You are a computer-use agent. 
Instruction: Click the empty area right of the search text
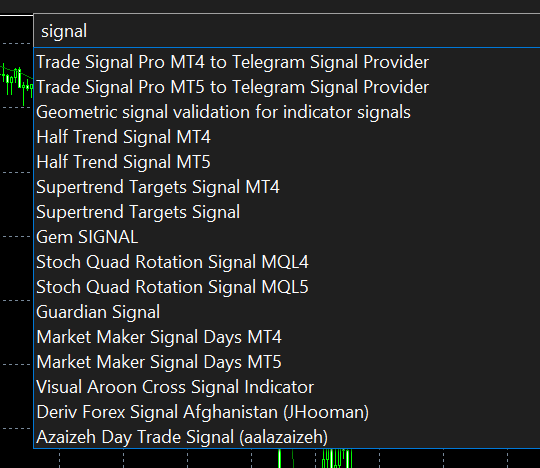310,31
